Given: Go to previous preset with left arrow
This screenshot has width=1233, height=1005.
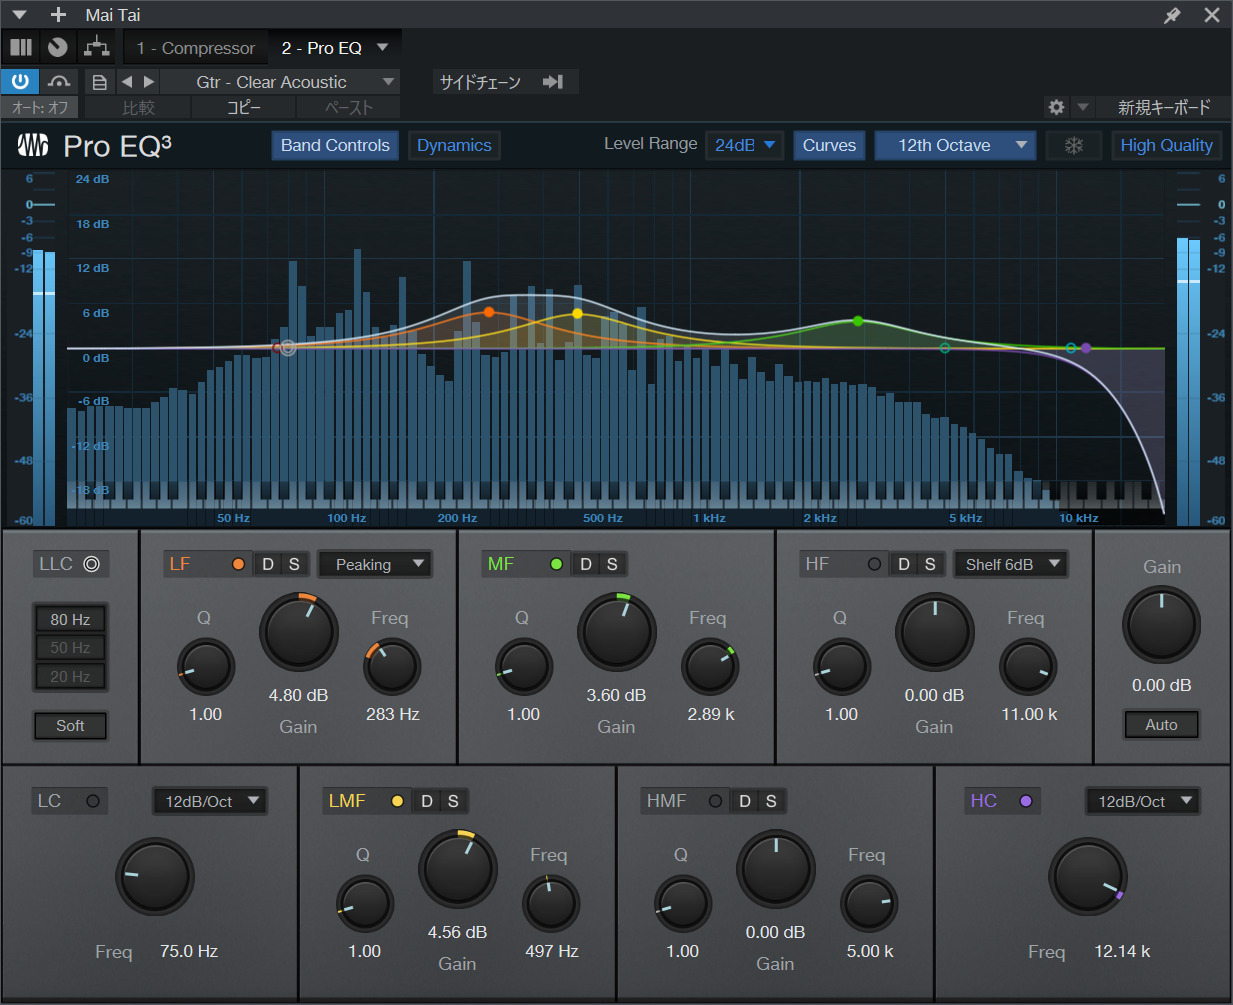Looking at the screenshot, I should (127, 82).
